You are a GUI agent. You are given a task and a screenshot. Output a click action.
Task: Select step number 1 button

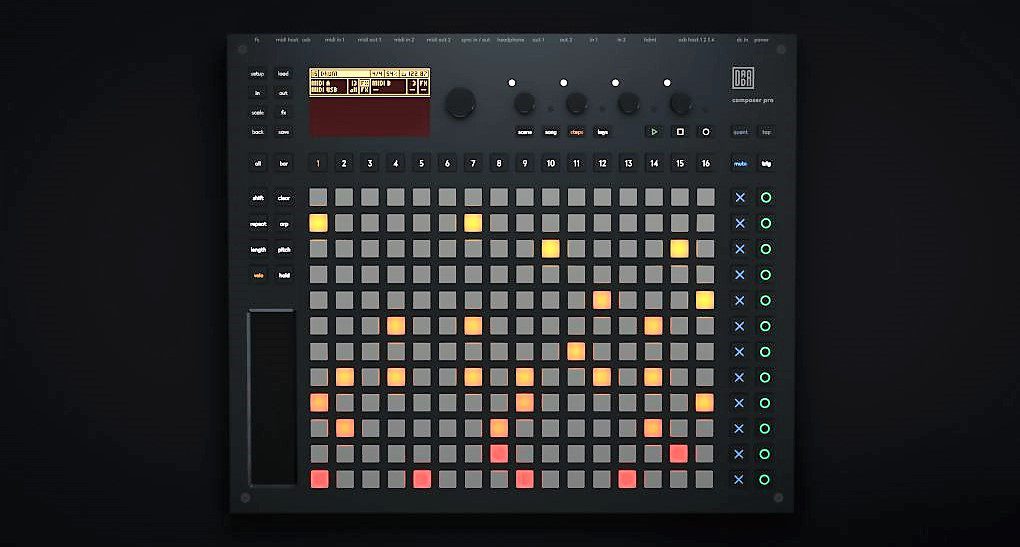pos(318,164)
